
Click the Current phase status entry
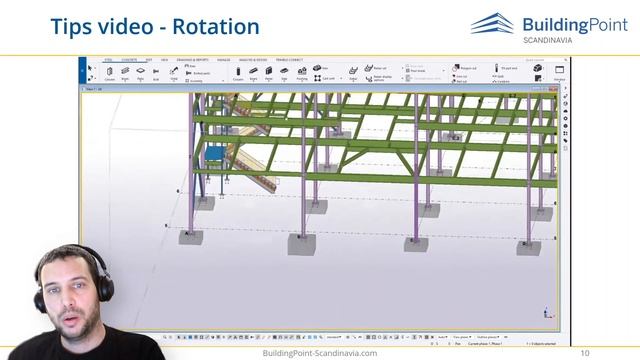tap(485, 344)
